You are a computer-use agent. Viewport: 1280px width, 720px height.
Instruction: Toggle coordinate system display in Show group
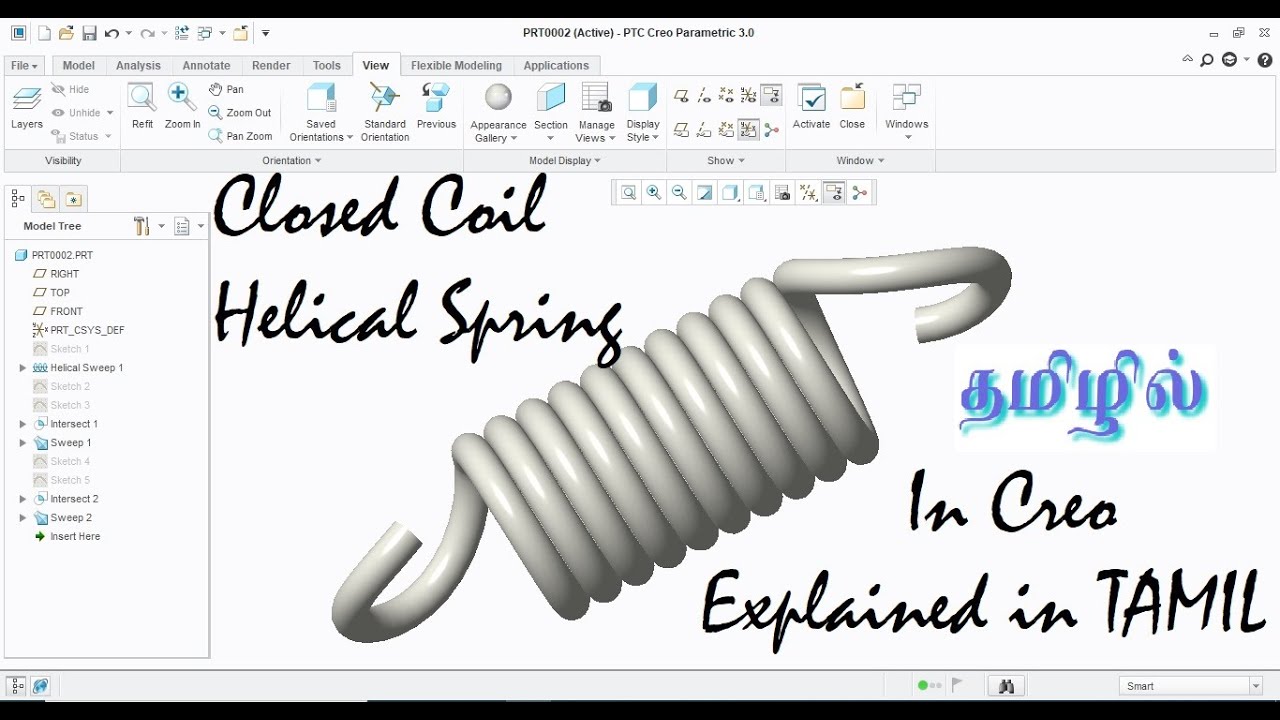click(x=748, y=96)
